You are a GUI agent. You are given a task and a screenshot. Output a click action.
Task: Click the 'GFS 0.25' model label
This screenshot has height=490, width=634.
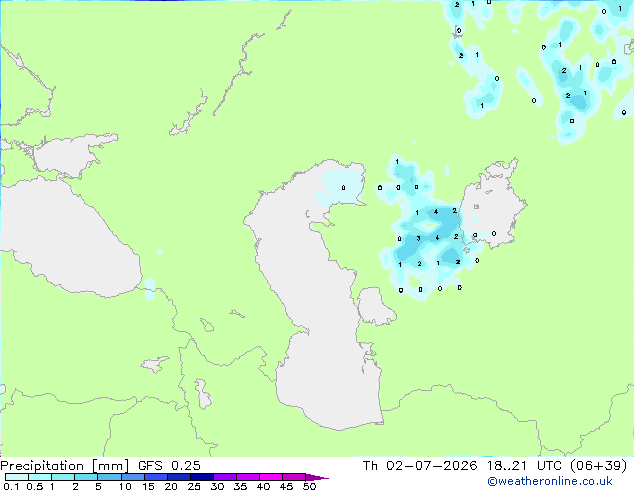169,466
